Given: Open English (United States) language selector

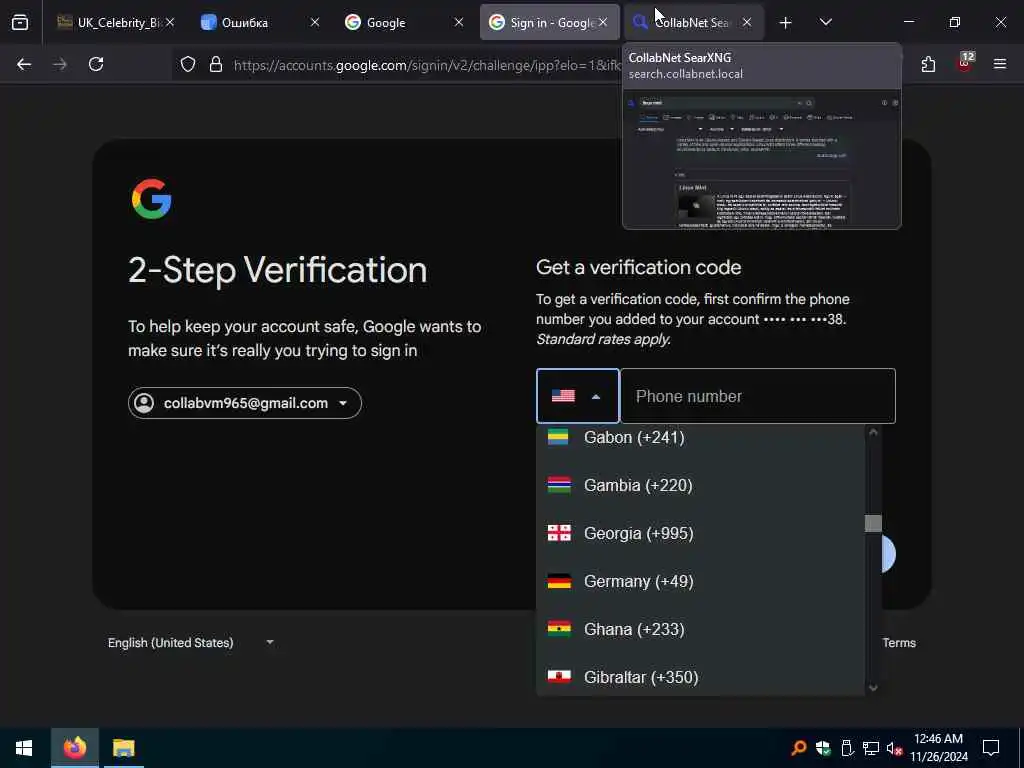Looking at the screenshot, I should click(x=191, y=643).
